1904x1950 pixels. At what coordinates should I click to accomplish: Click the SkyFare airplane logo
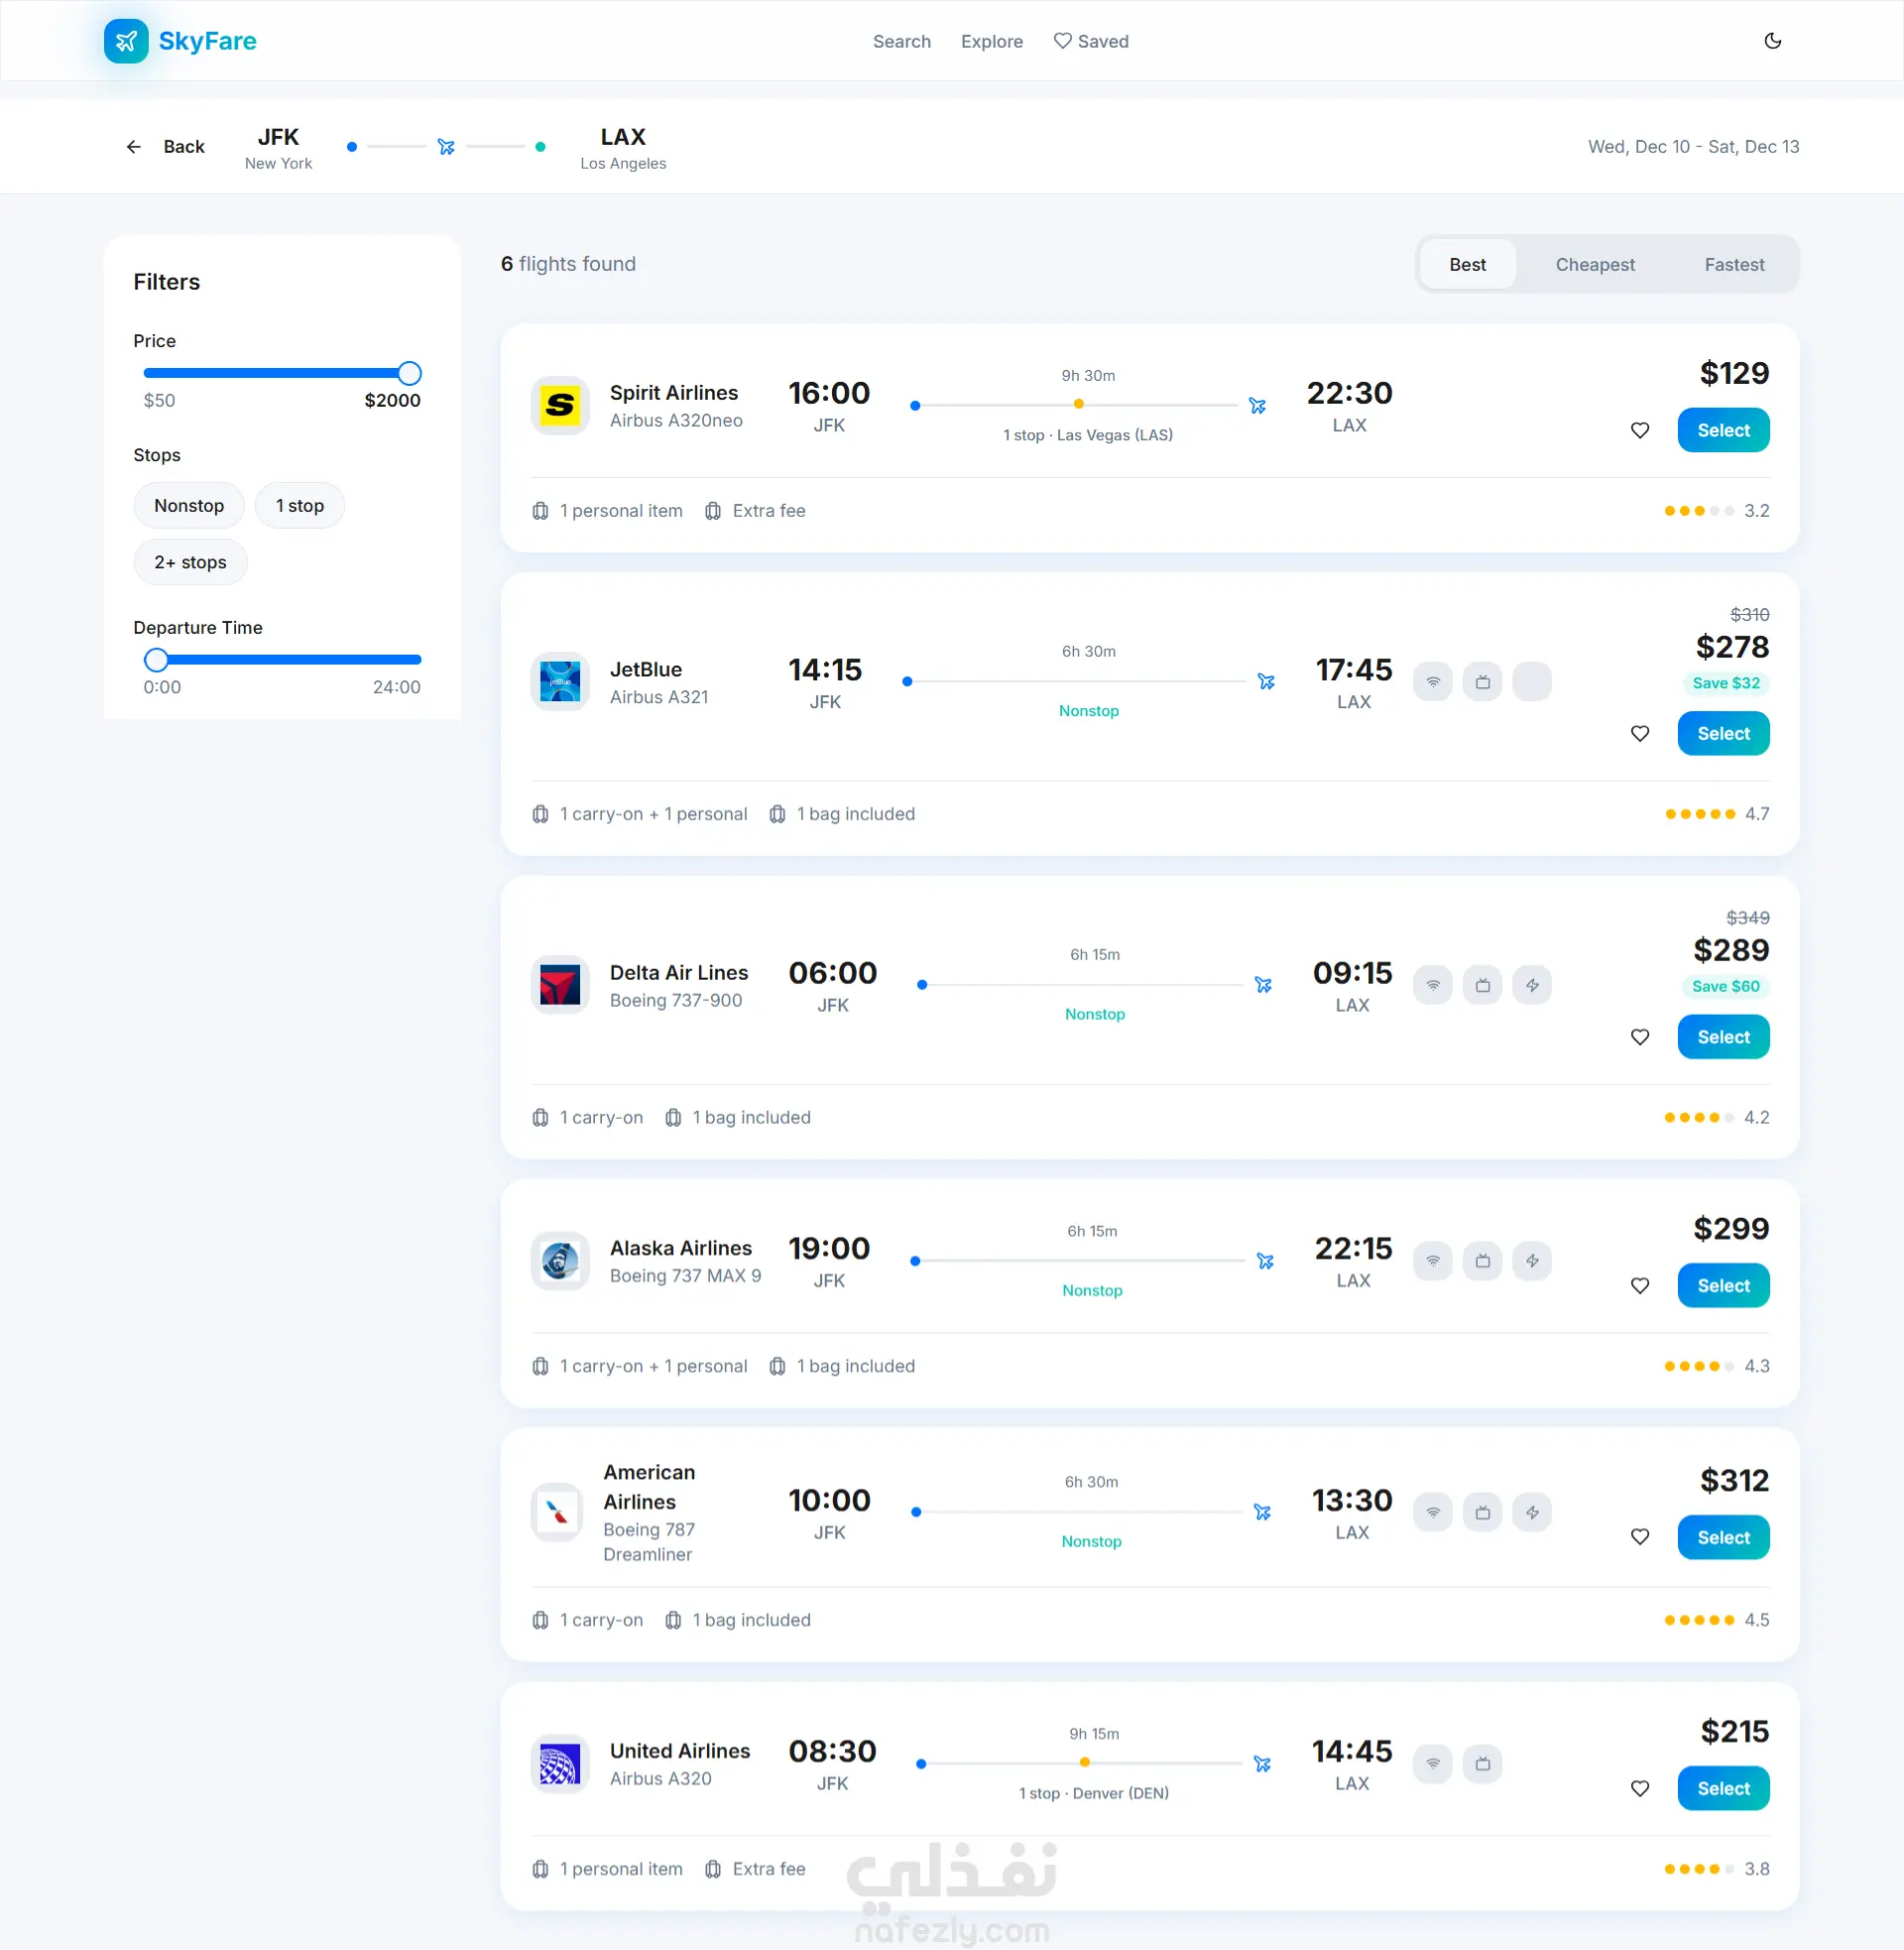pos(126,41)
